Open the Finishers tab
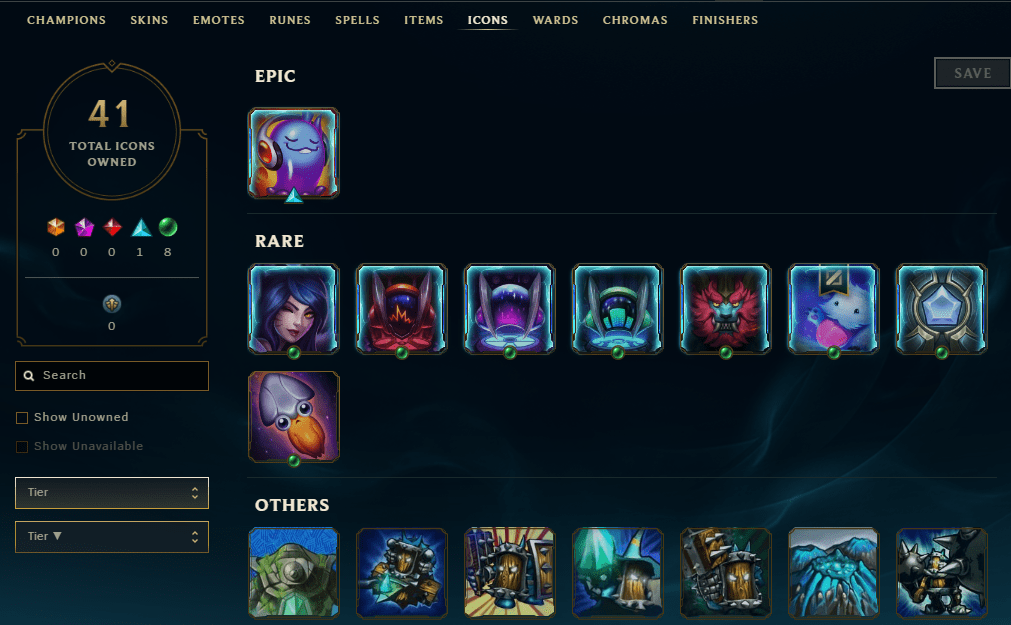 [x=725, y=20]
